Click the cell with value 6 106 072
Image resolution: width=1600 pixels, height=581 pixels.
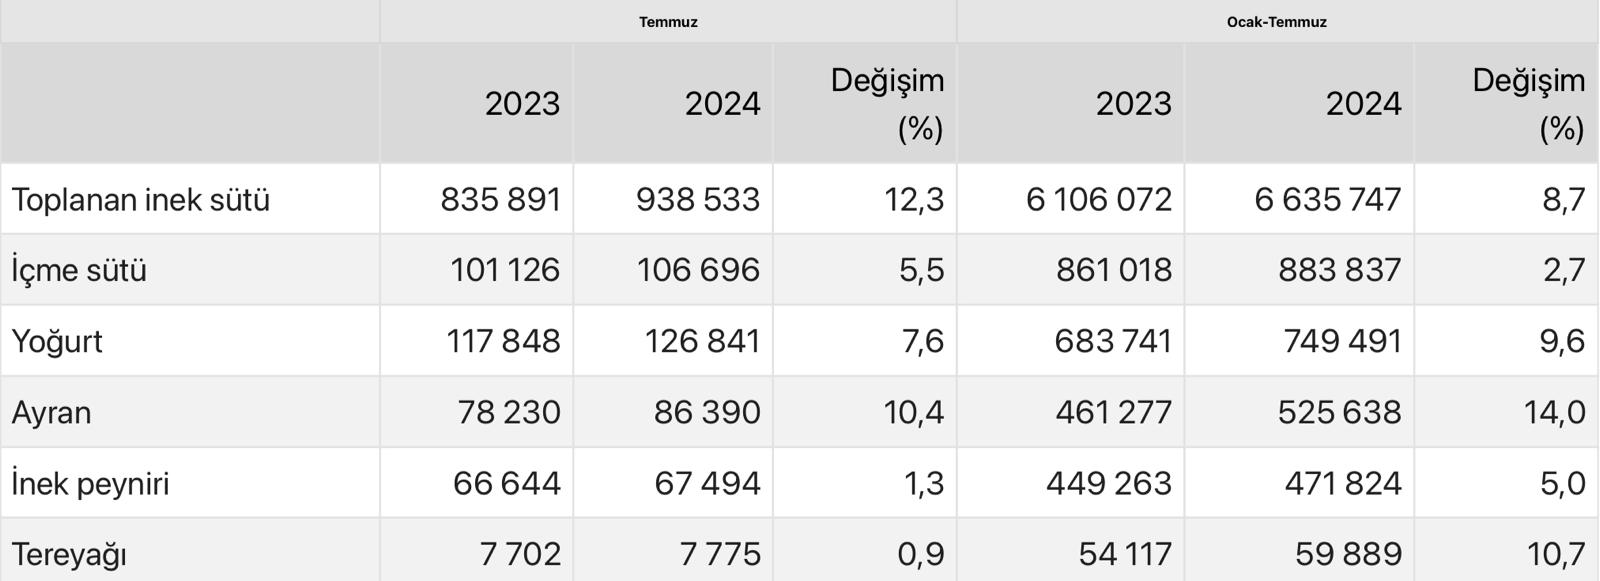coord(1098,200)
